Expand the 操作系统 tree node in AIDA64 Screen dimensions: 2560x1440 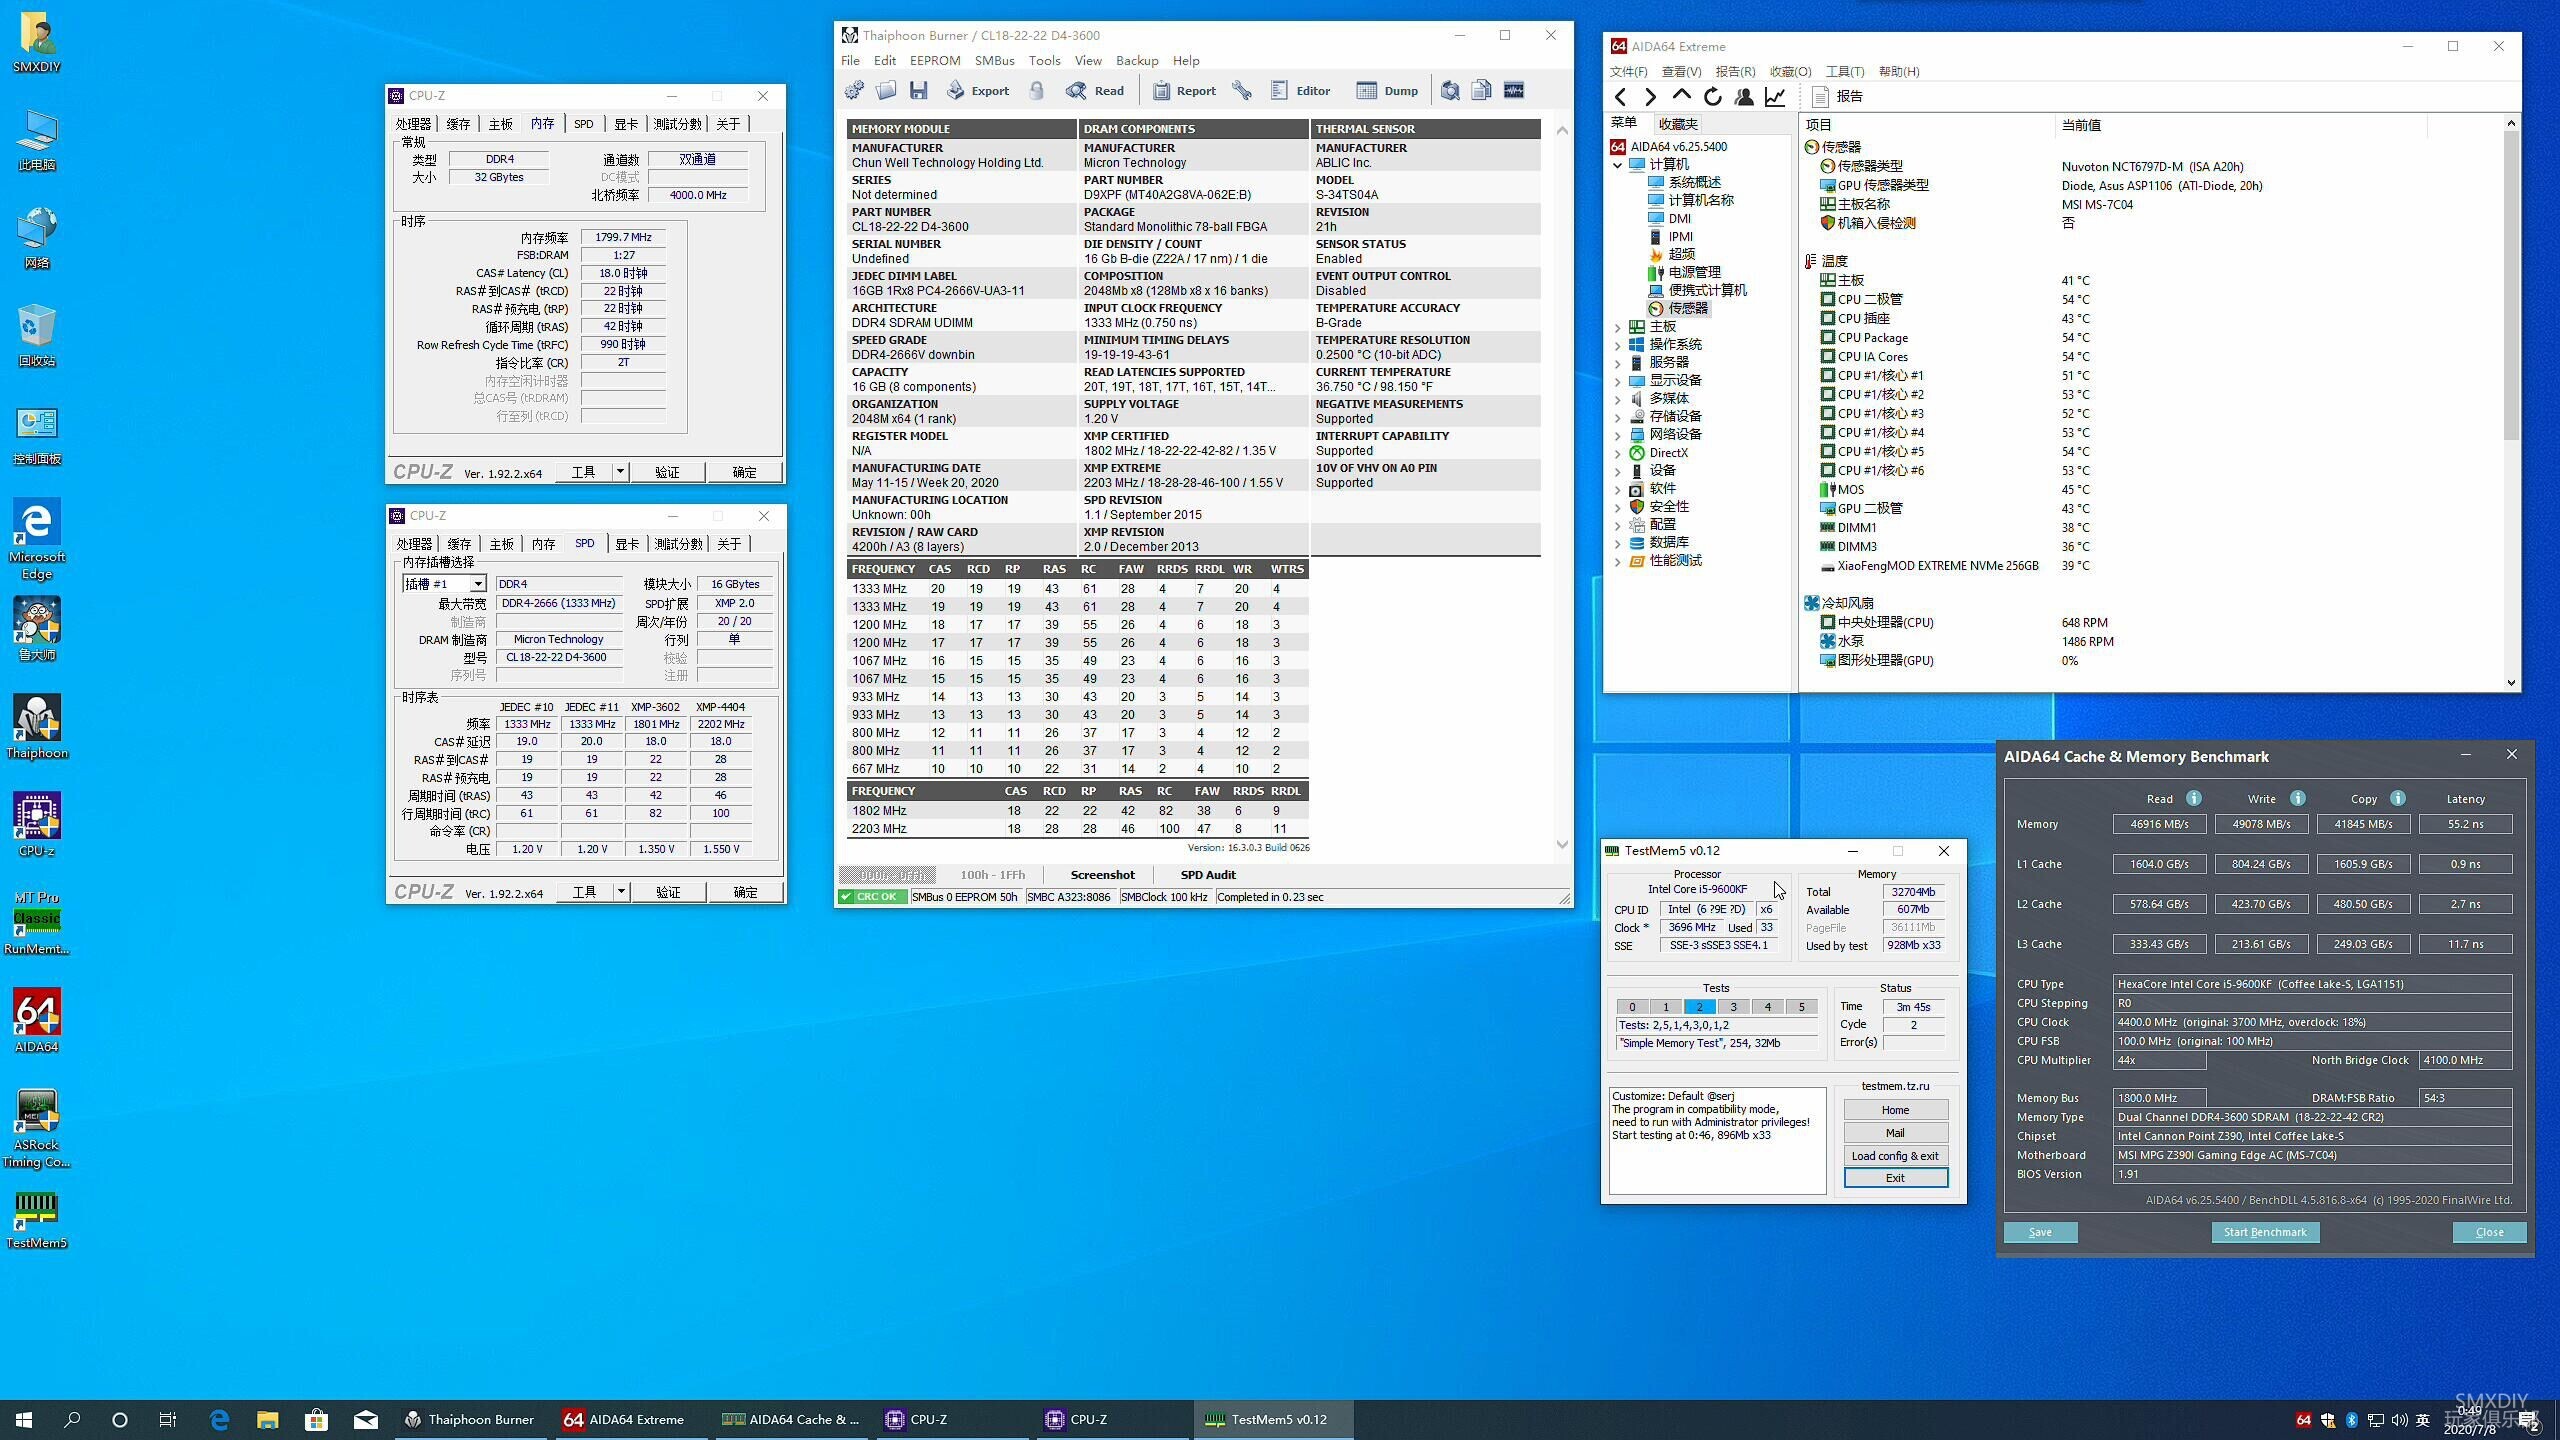[1618, 345]
